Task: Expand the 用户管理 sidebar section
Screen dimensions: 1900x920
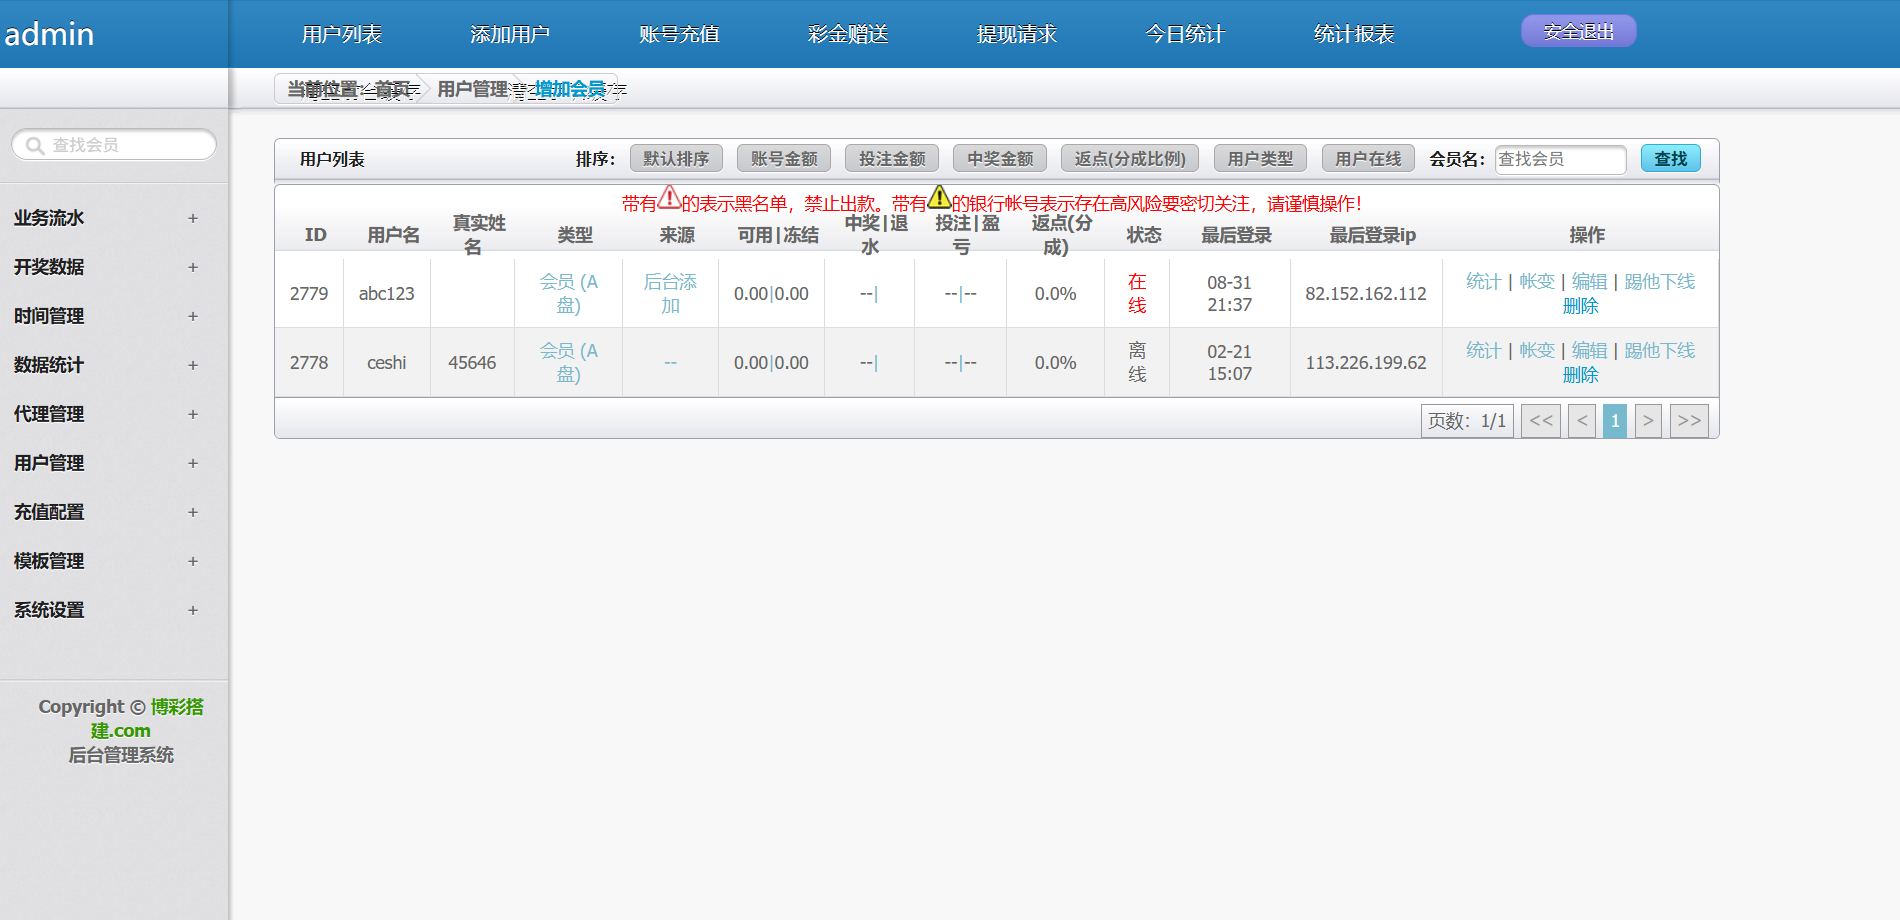Action: [193, 463]
